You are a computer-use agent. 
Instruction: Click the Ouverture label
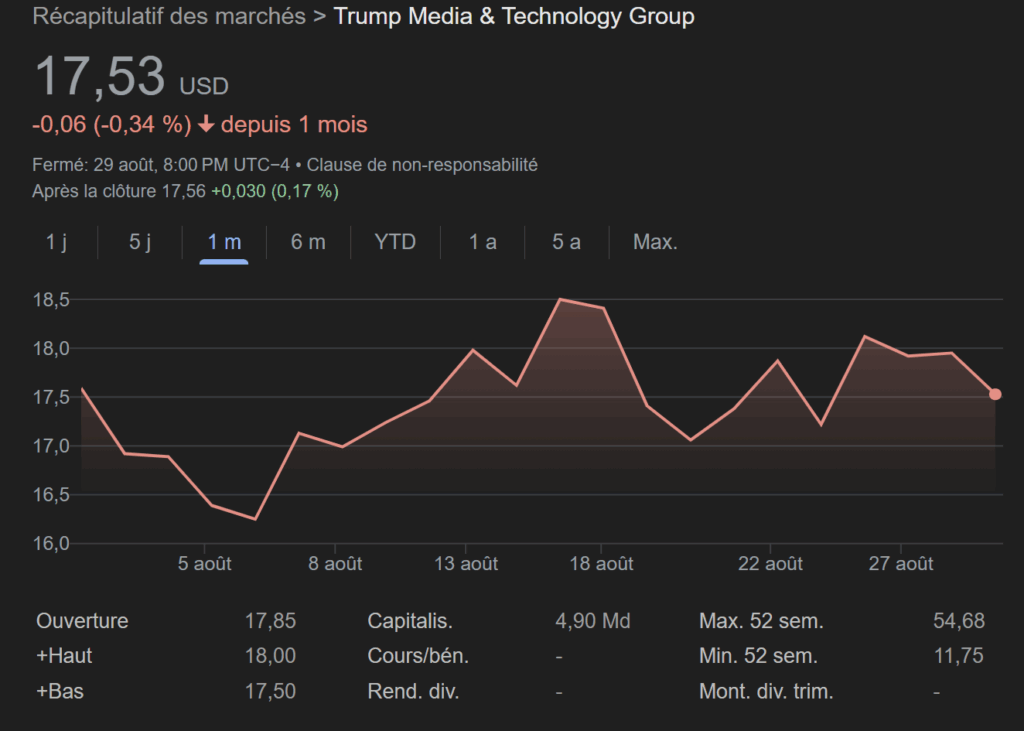click(x=82, y=621)
